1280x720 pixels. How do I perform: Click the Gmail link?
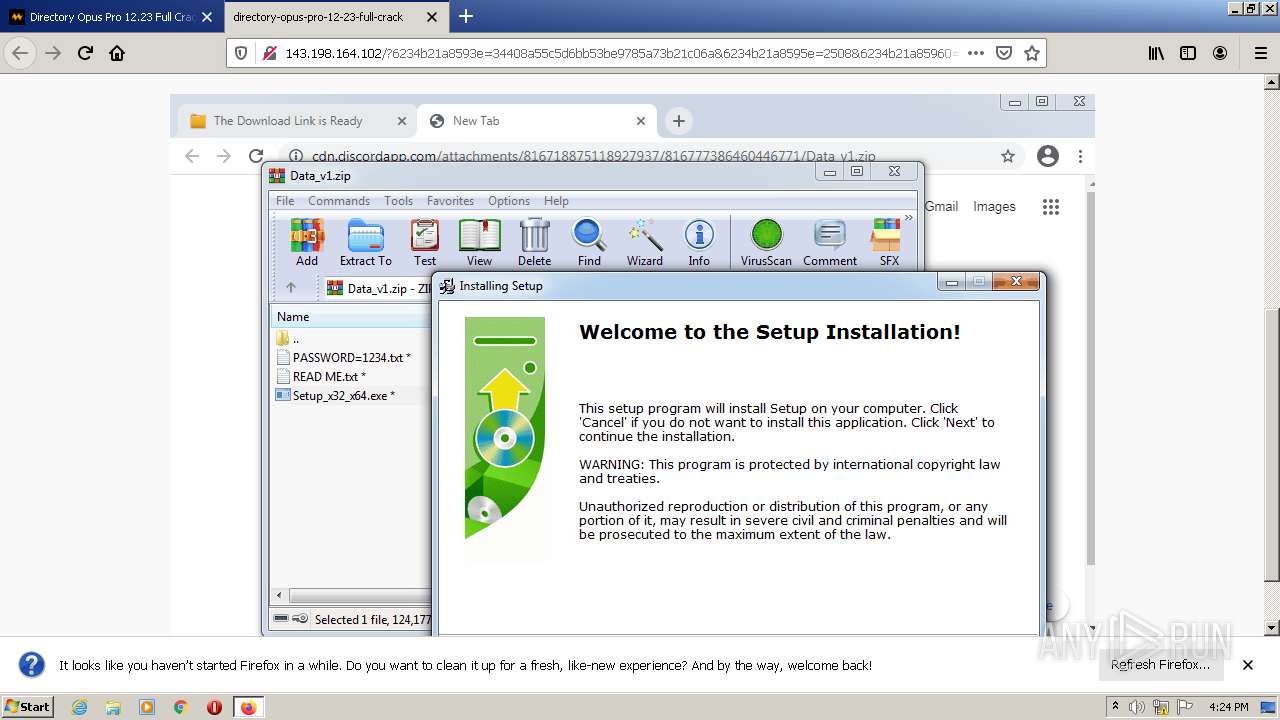click(941, 206)
